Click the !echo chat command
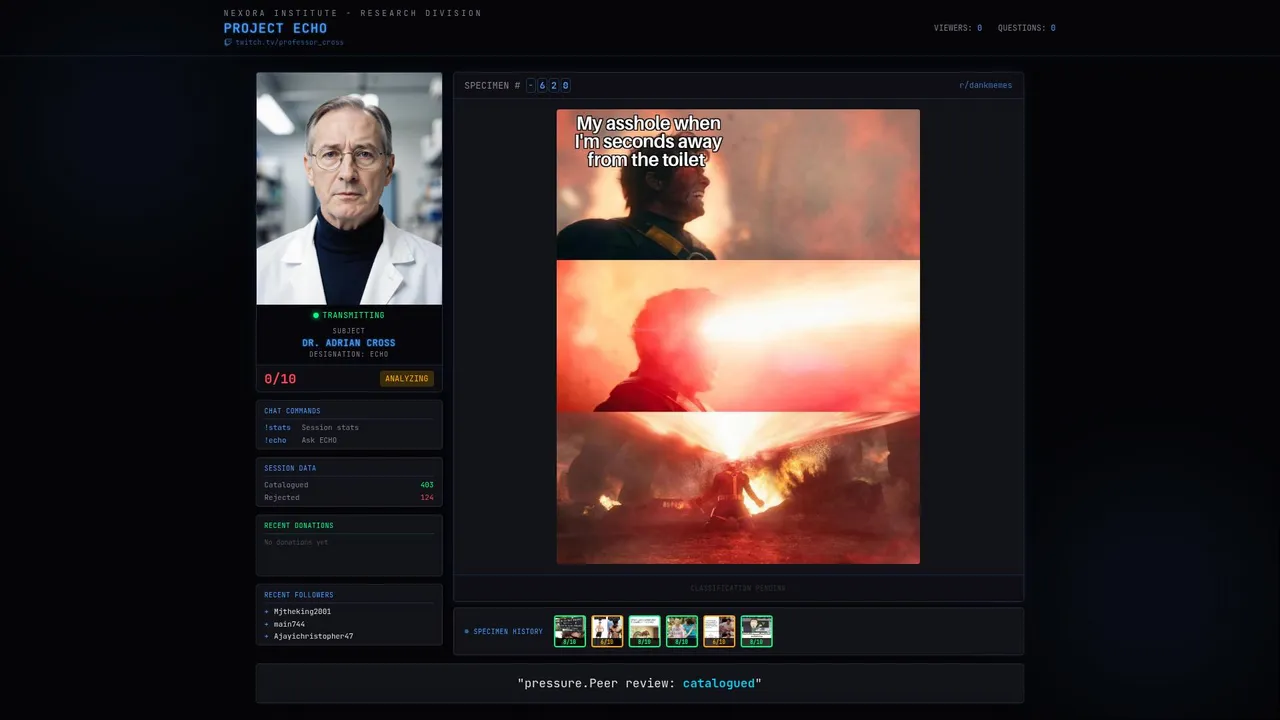This screenshot has height=720, width=1280. pyautogui.click(x=275, y=440)
